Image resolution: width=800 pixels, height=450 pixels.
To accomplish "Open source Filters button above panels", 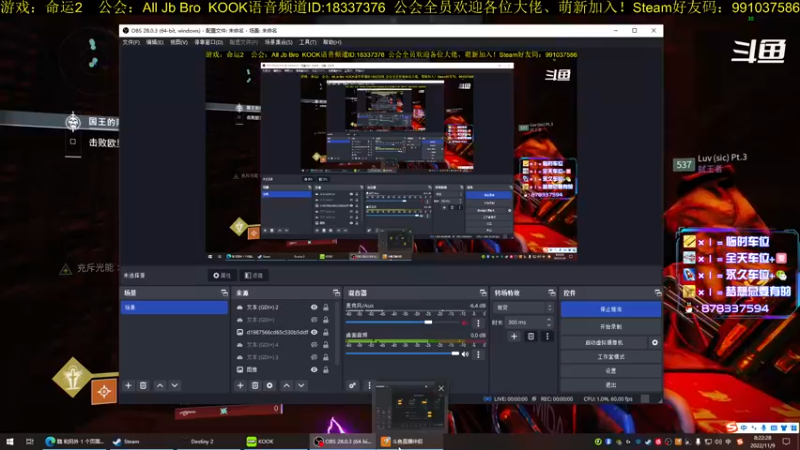I will pos(254,276).
